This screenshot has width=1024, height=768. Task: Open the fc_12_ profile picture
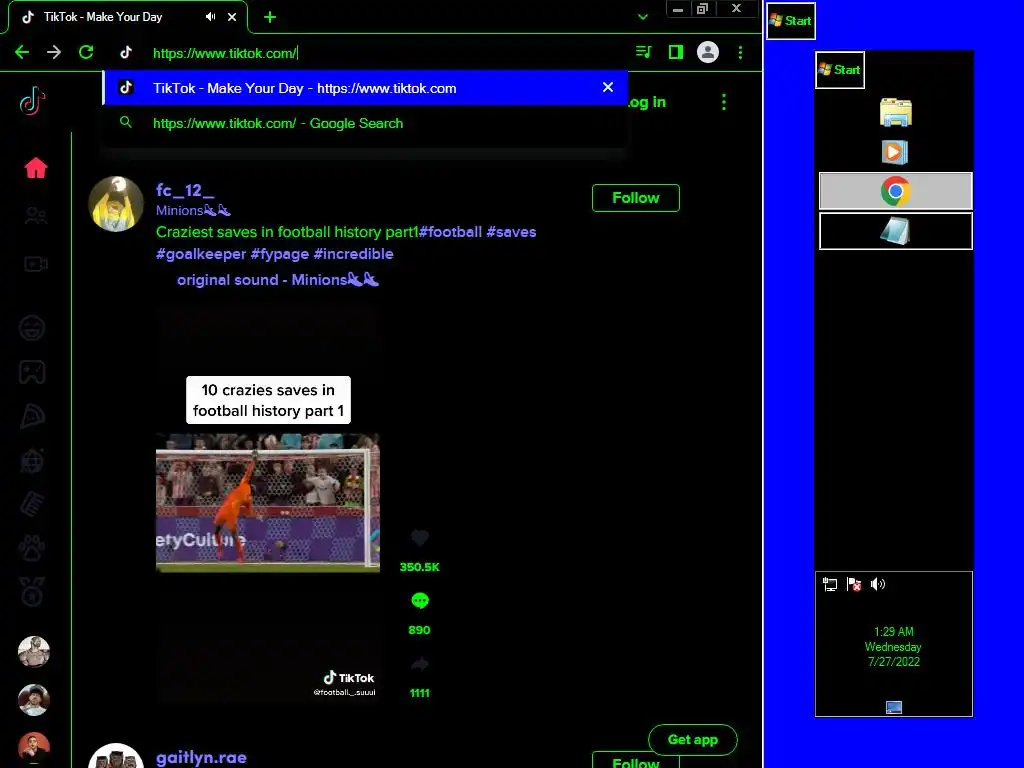pyautogui.click(x=116, y=204)
